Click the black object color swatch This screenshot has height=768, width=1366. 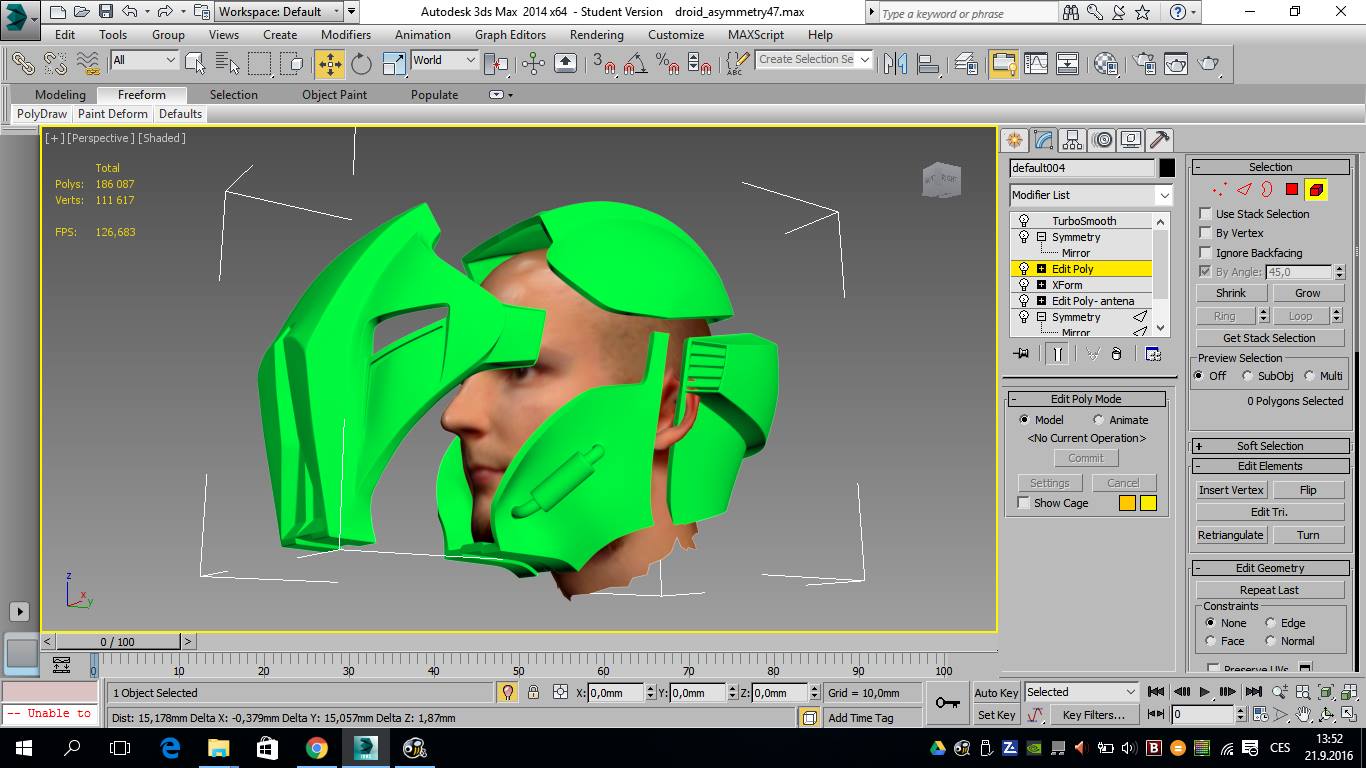tap(1167, 168)
